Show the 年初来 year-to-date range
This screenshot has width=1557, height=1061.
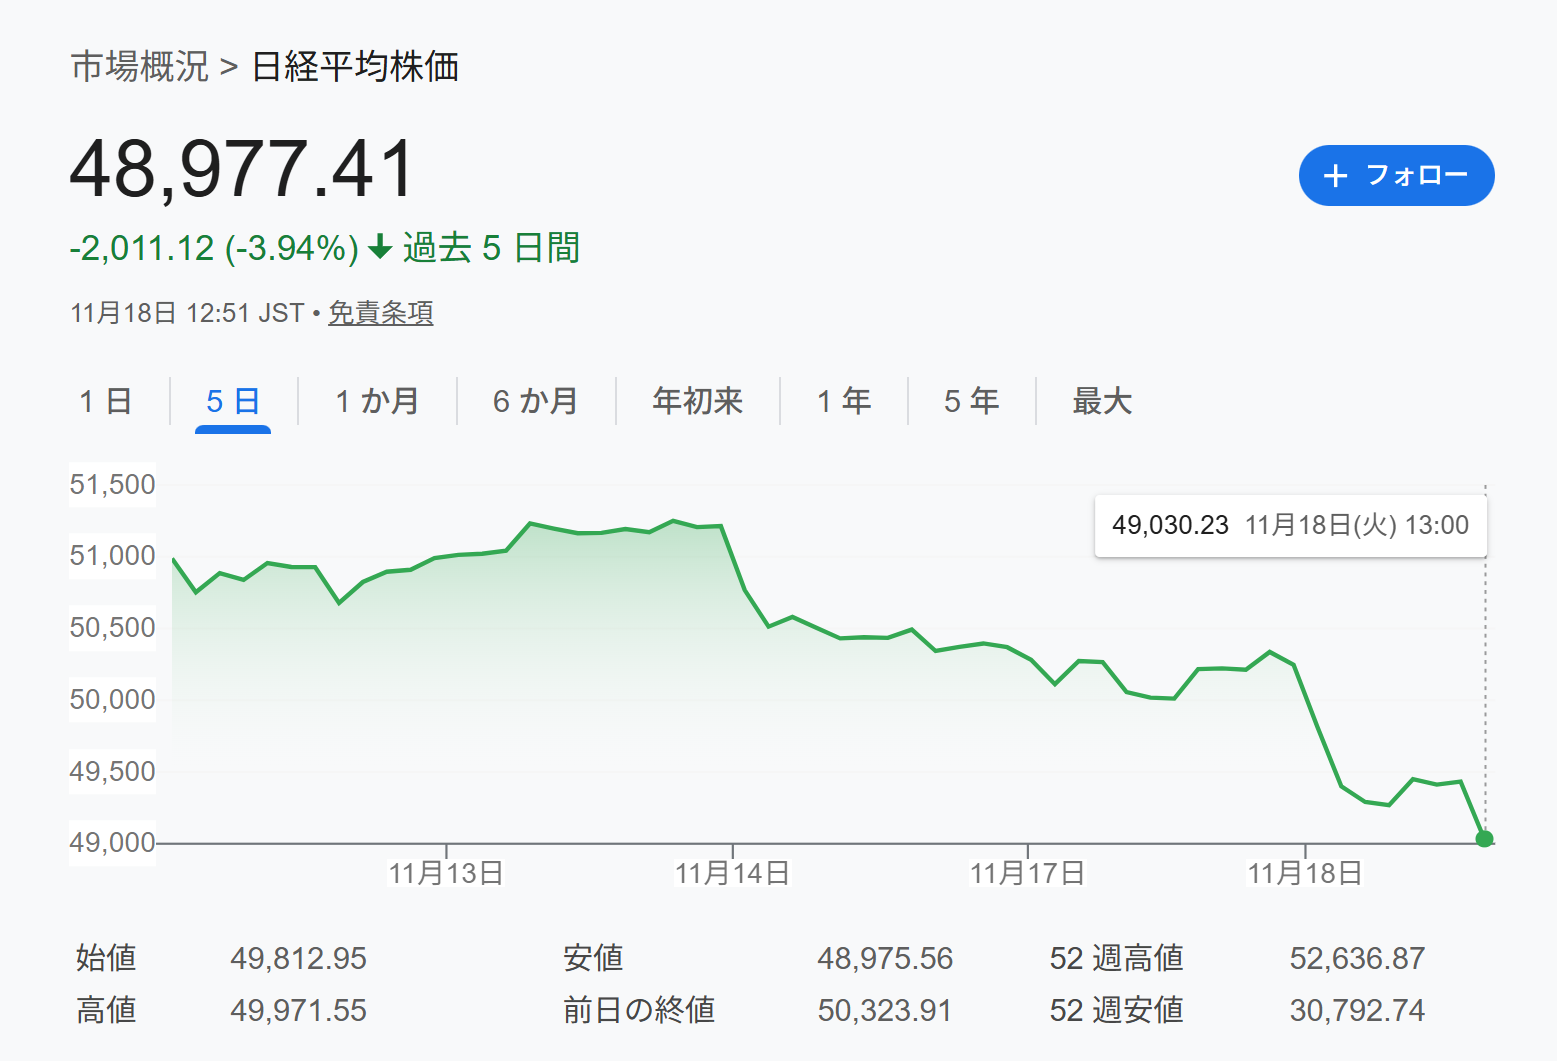pos(697,402)
